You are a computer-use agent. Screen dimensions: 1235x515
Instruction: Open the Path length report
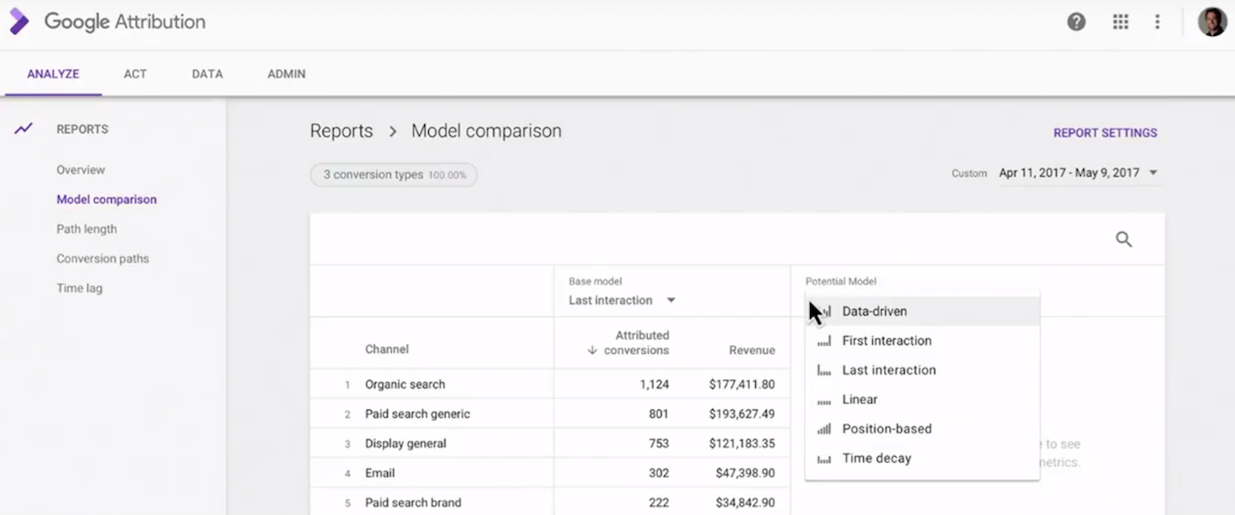[87, 229]
